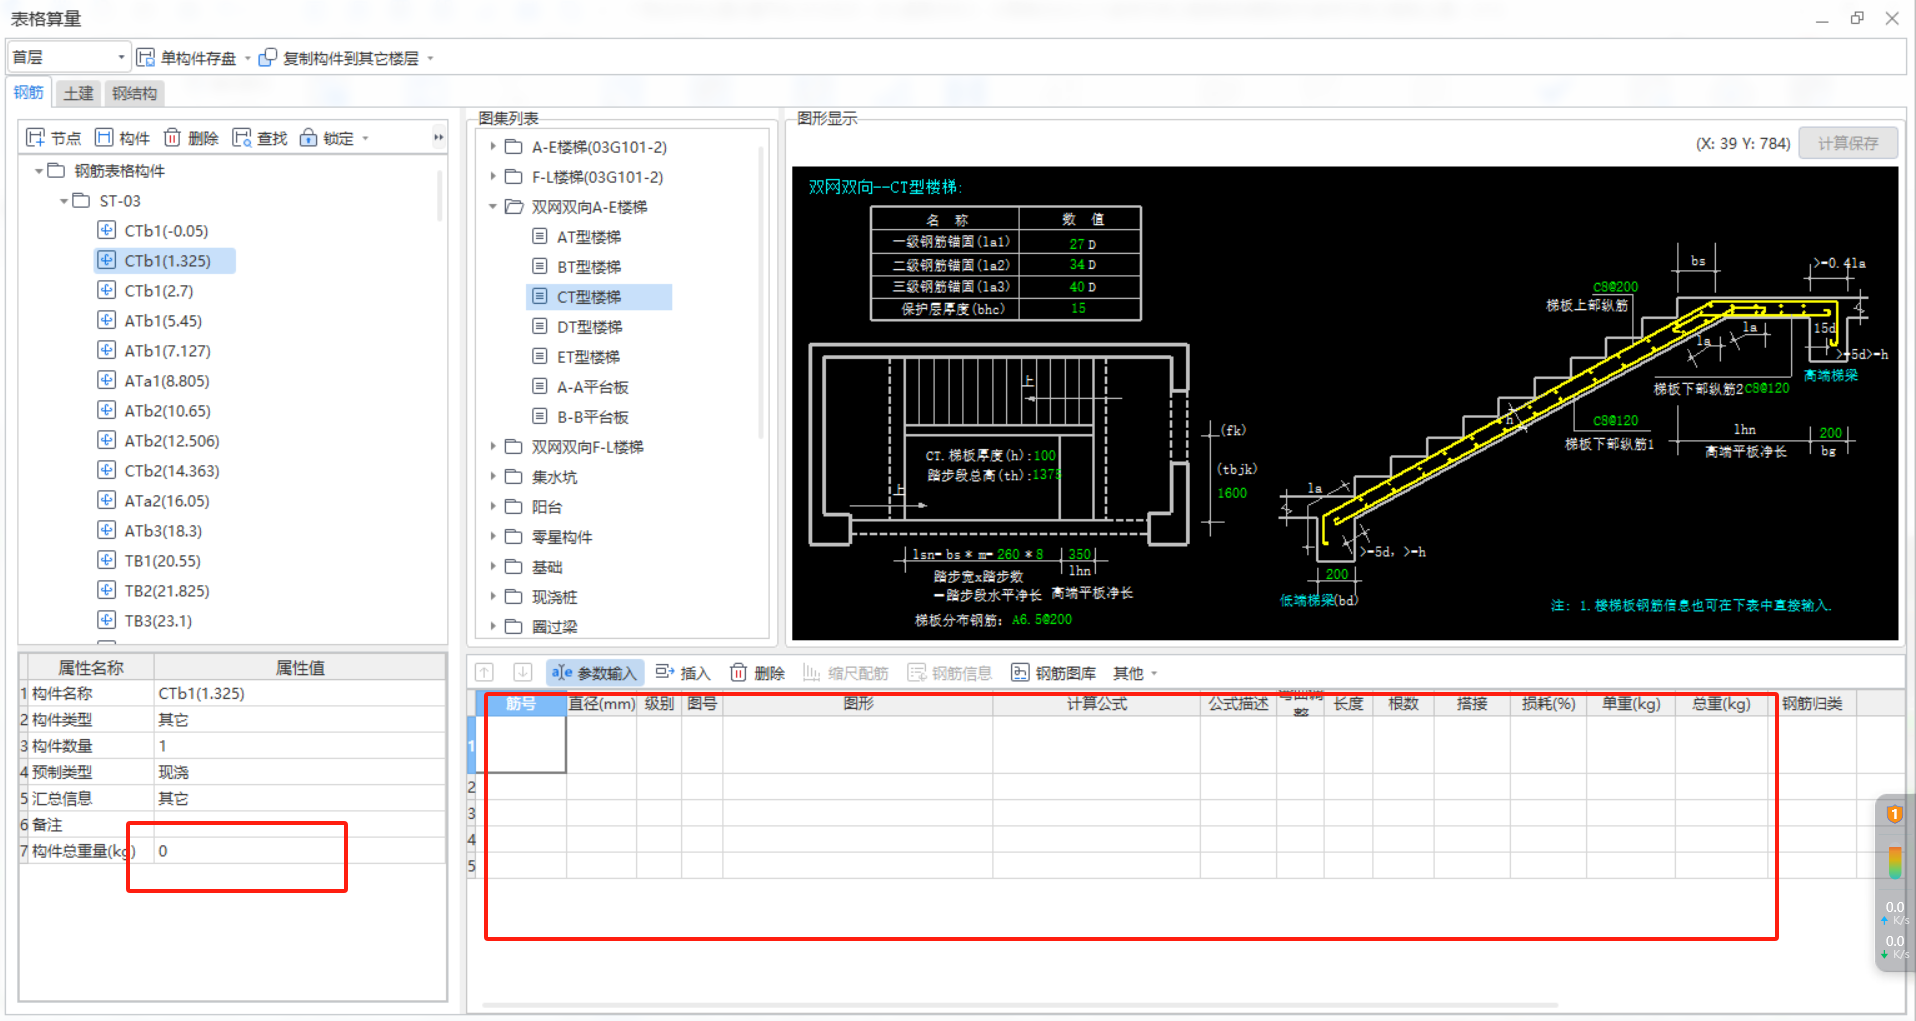
Task: Expand the A-E楼梯(03G101-2) folder
Action: click(493, 147)
